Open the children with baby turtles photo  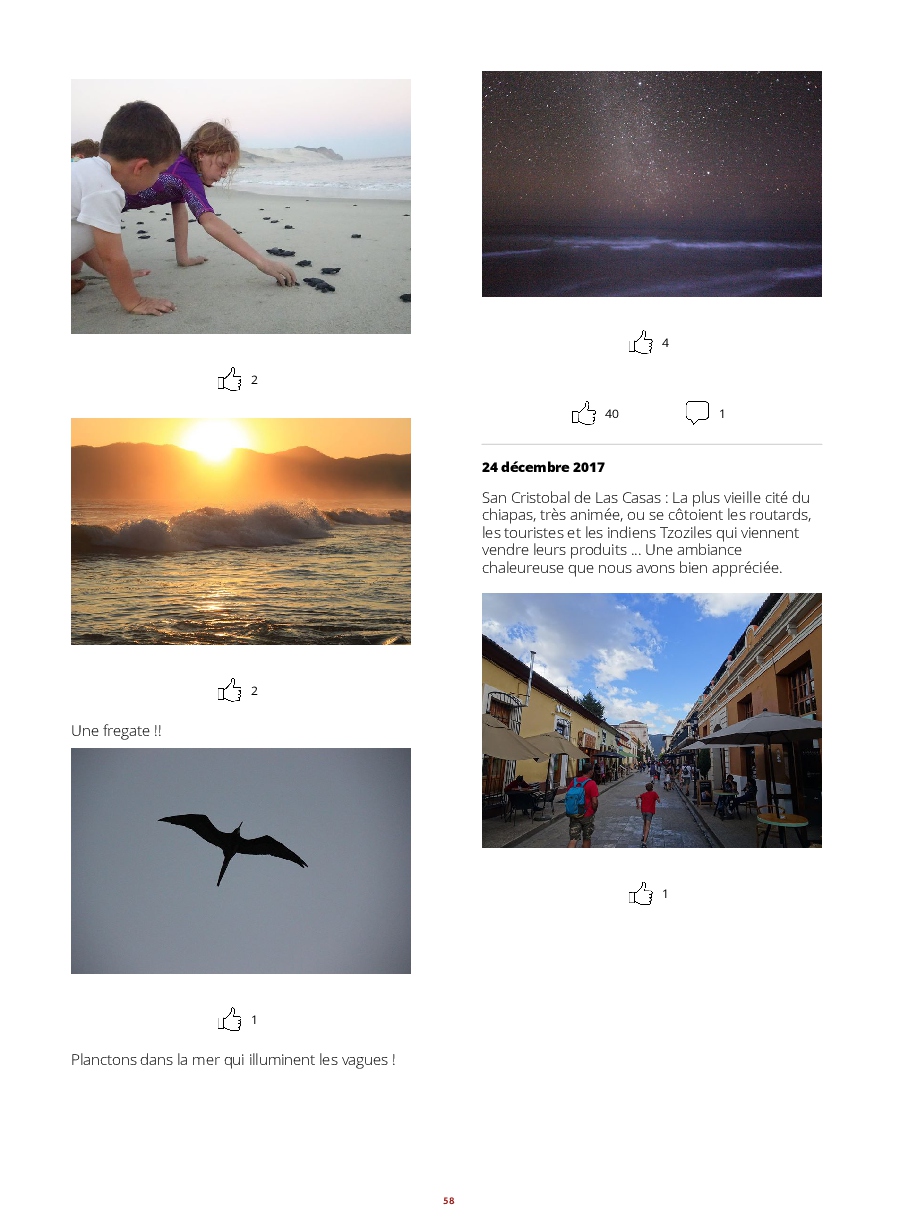pos(241,206)
